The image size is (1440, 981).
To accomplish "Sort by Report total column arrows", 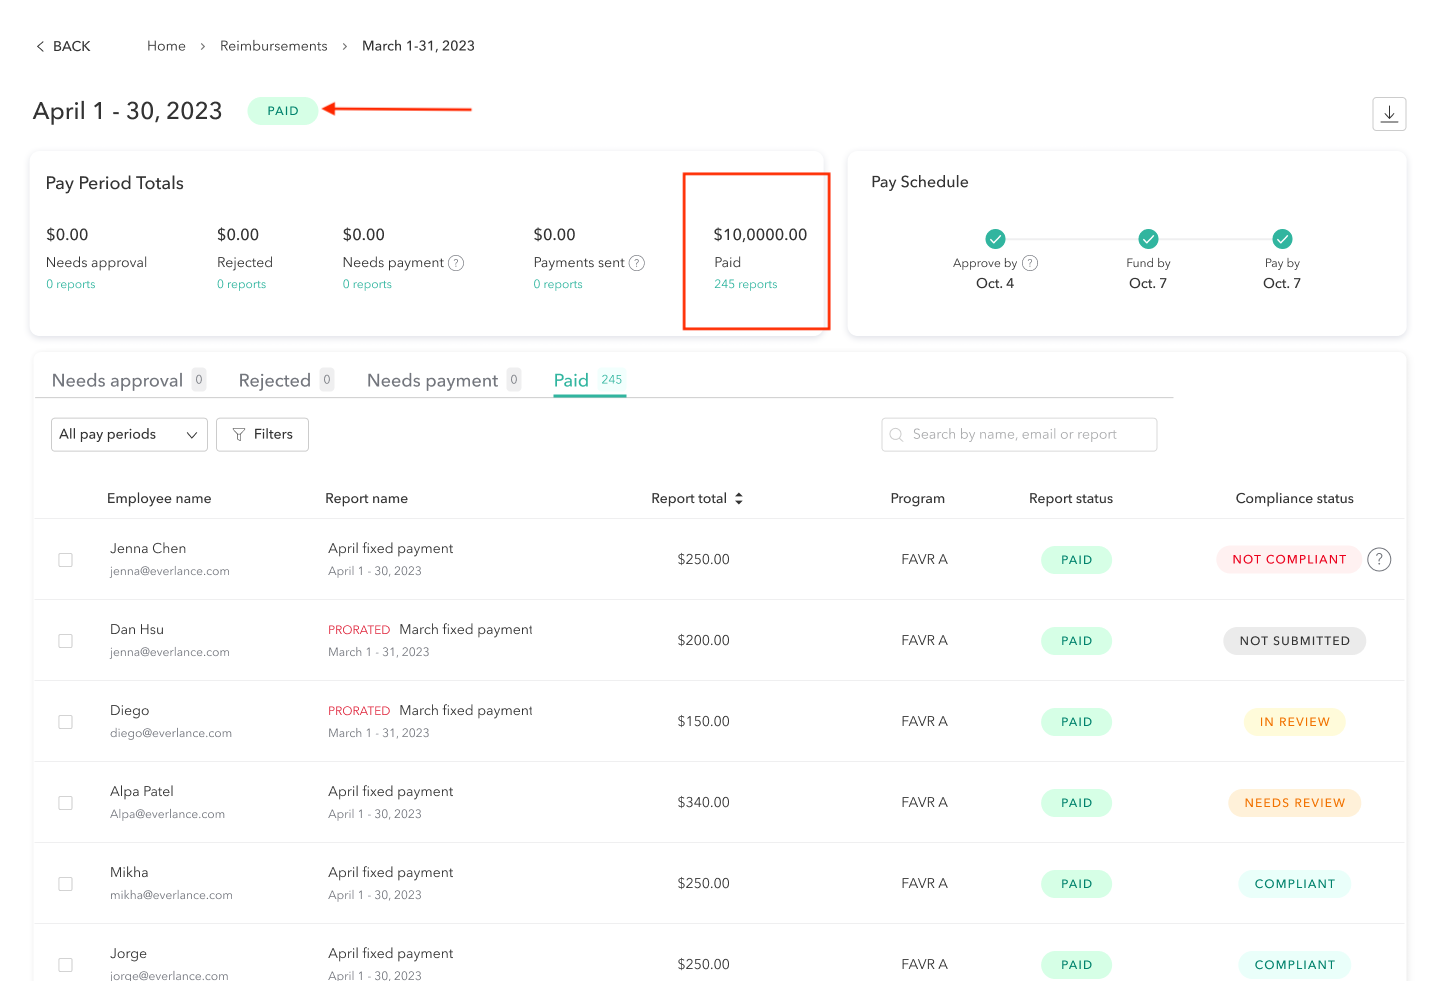I will coord(739,498).
